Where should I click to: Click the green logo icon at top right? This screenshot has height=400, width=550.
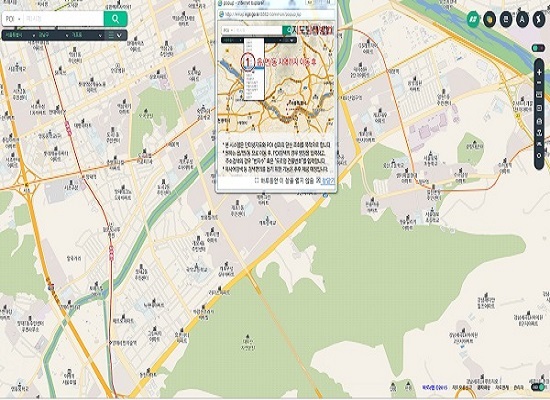click(474, 19)
